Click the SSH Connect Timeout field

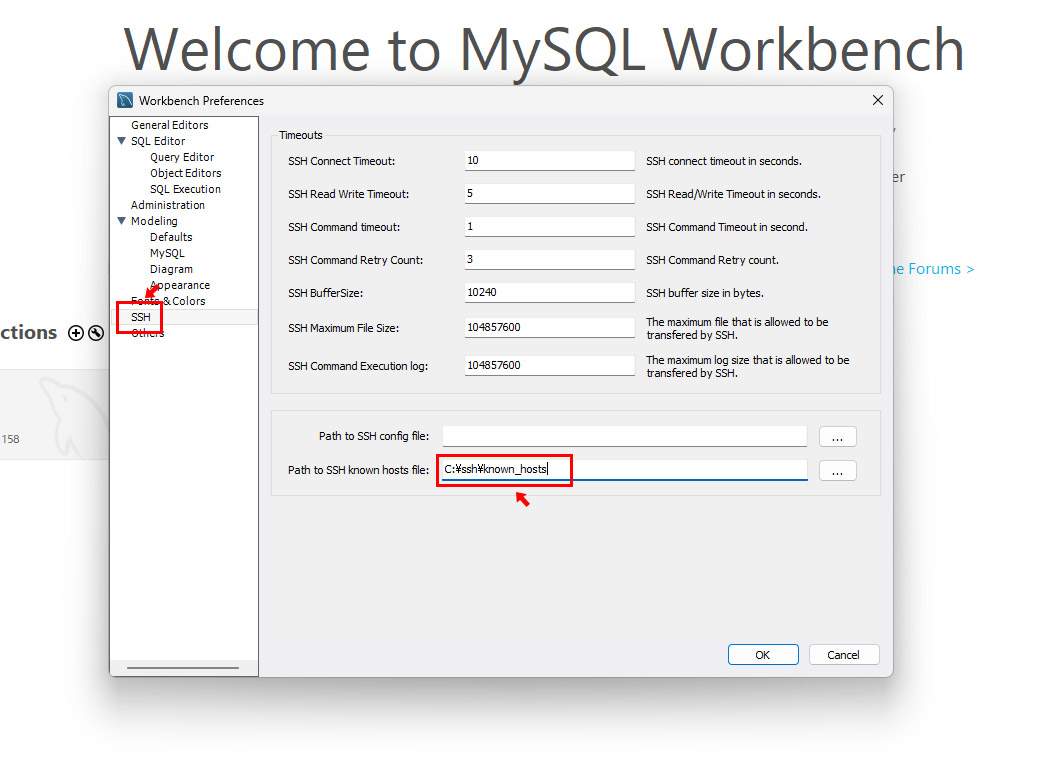click(x=550, y=160)
